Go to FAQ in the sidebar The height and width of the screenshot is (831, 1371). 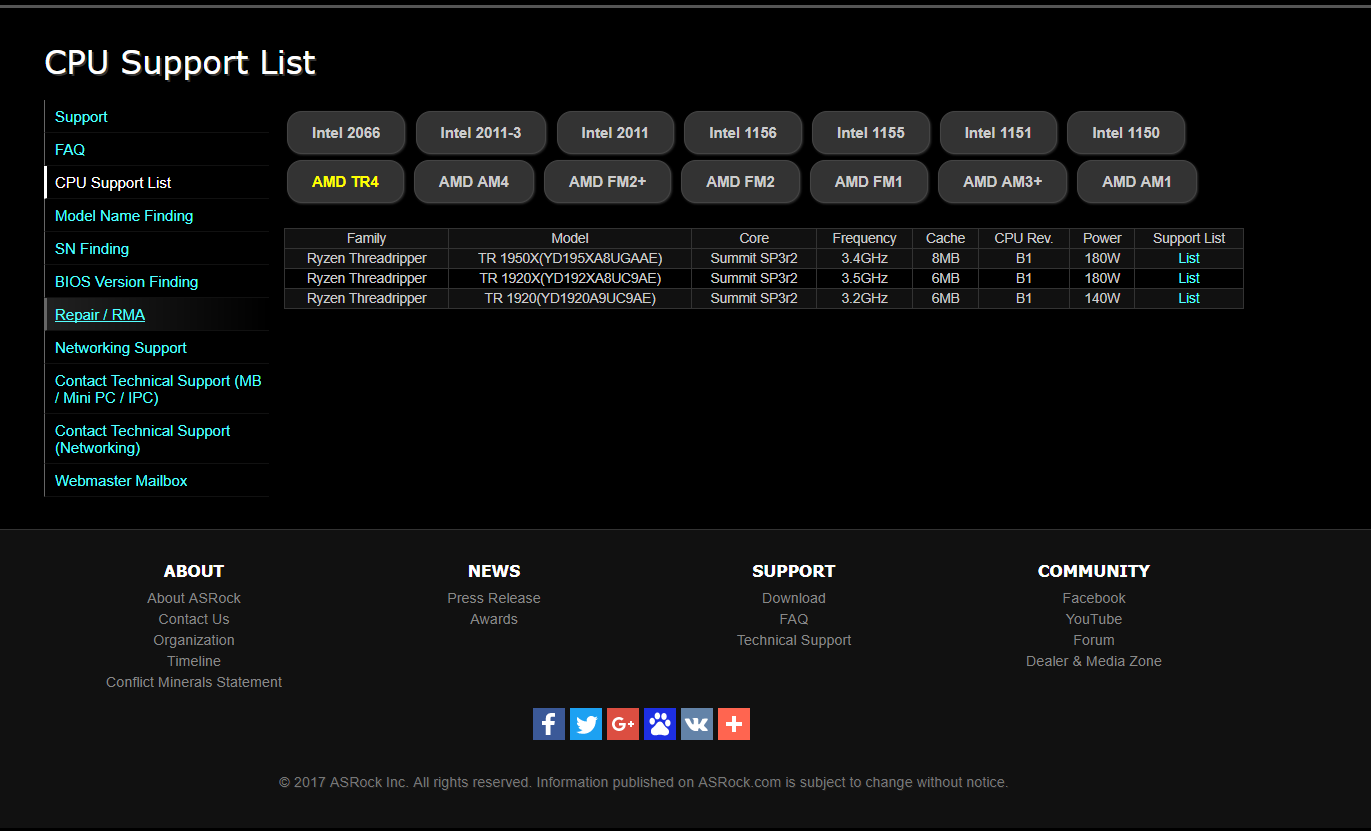70,150
